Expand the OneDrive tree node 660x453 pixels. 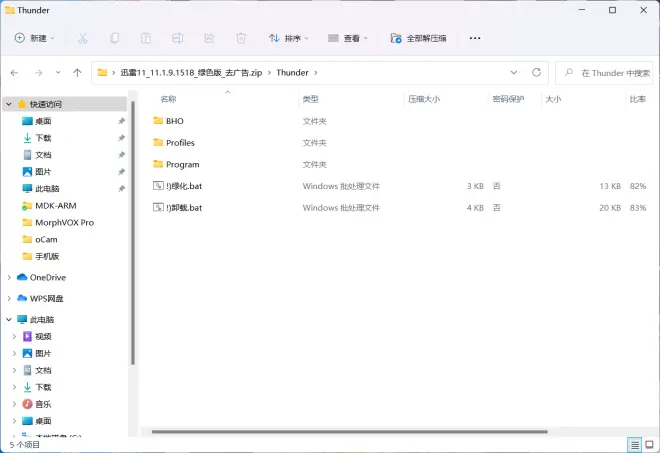[x=10, y=277]
